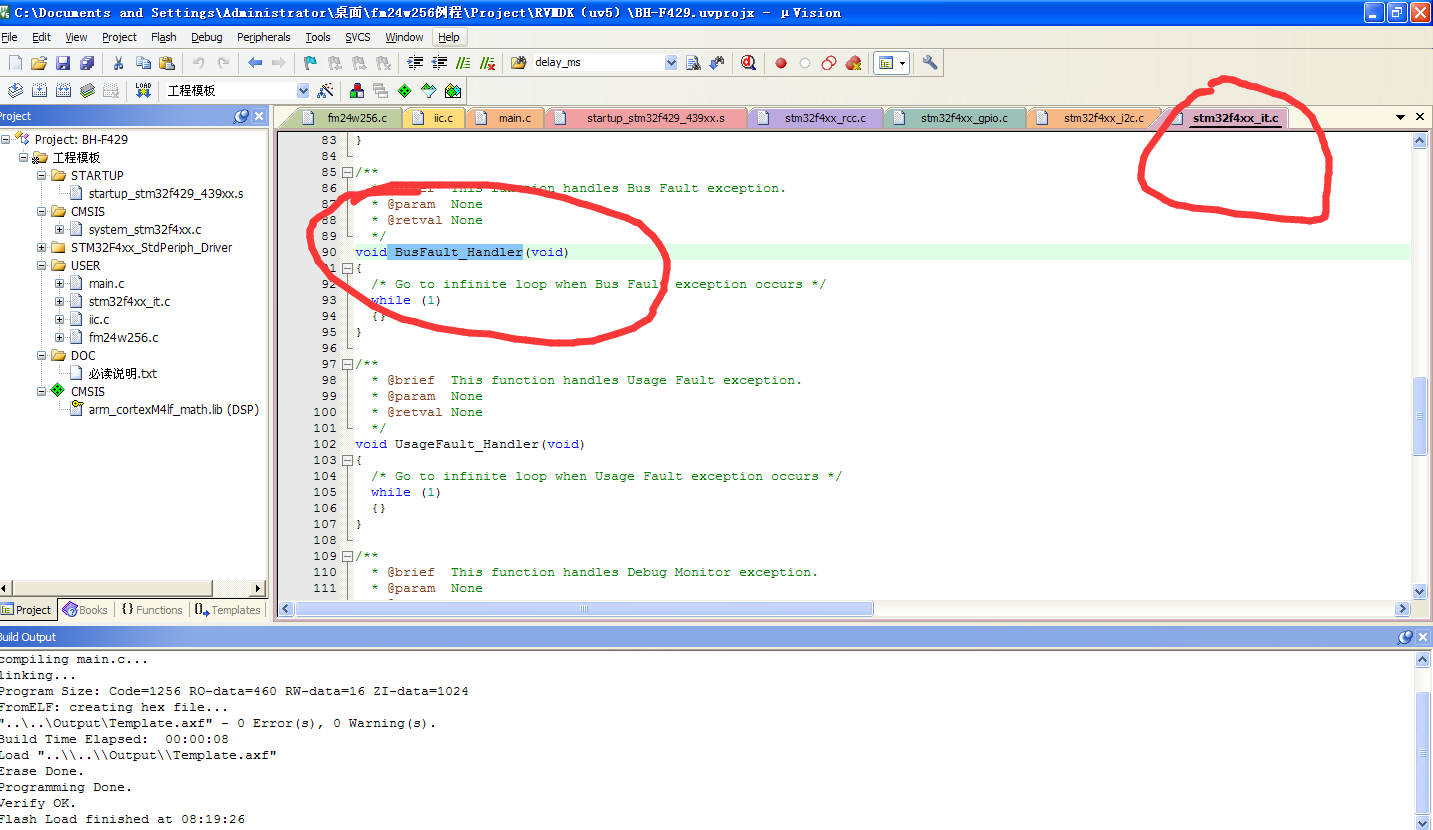1433x830 pixels.
Task: Open the editor tab list dropdown arrow
Action: tap(1401, 117)
